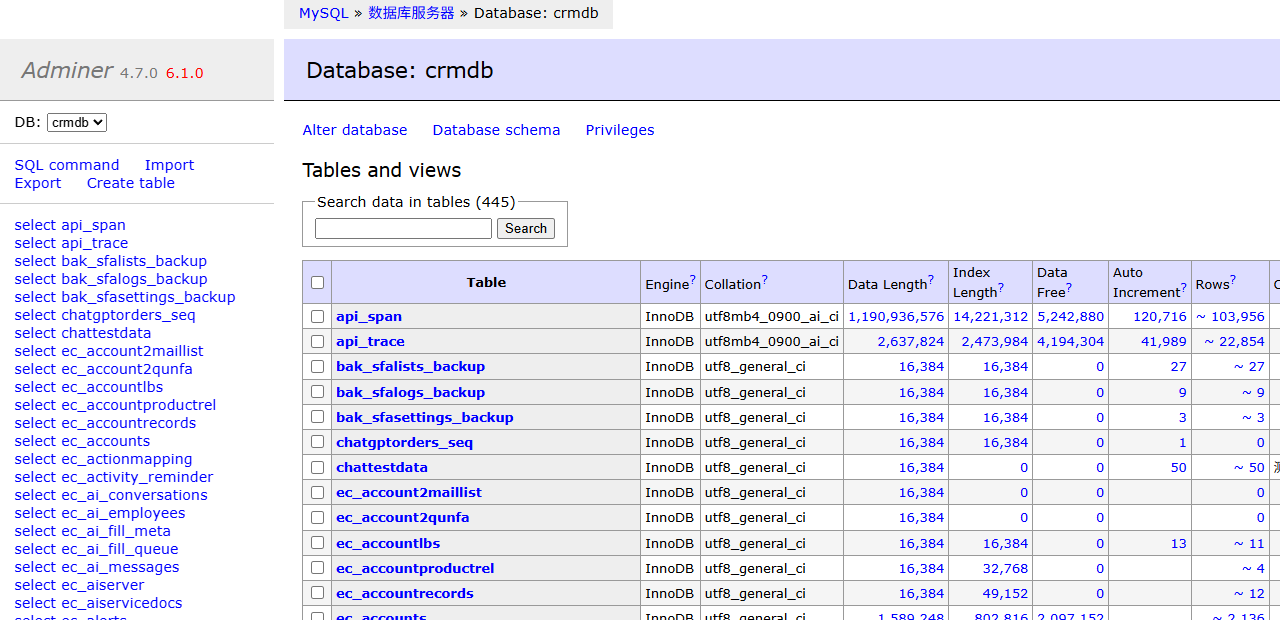Click the Data Free help question mark
Image resolution: width=1280 pixels, height=620 pixels.
coord(1069,287)
